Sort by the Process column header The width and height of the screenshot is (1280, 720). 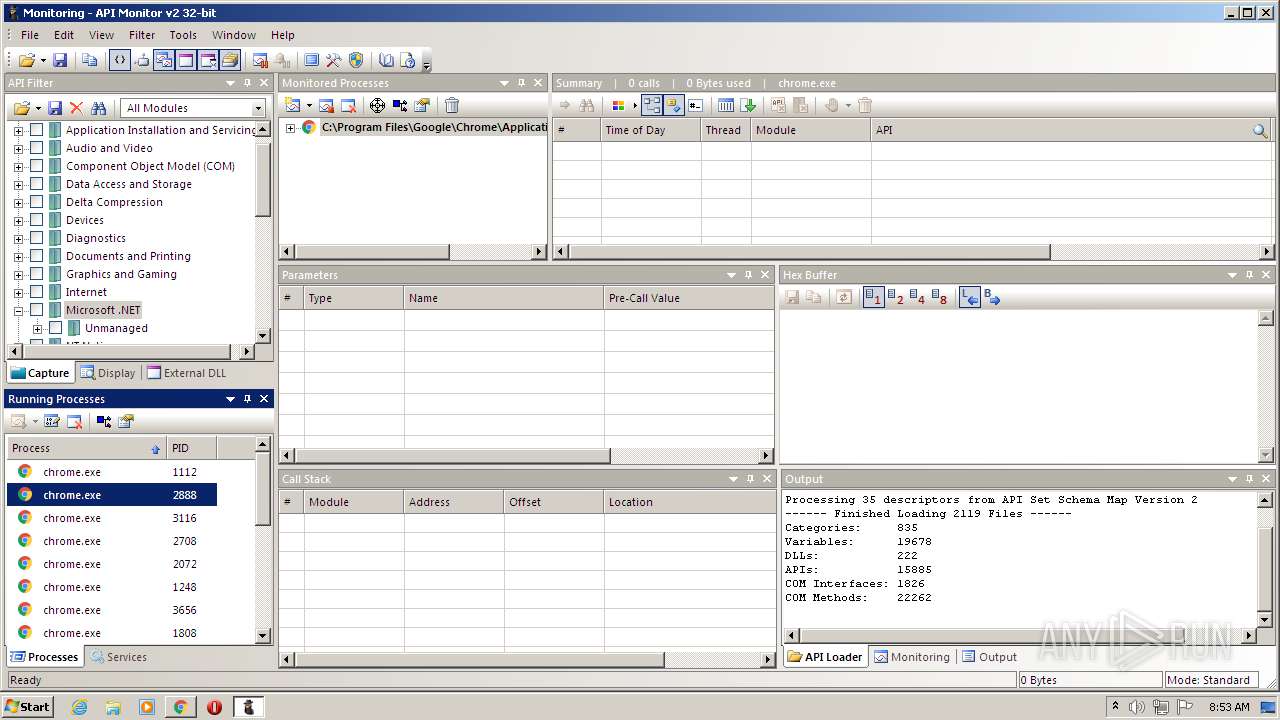coord(86,448)
